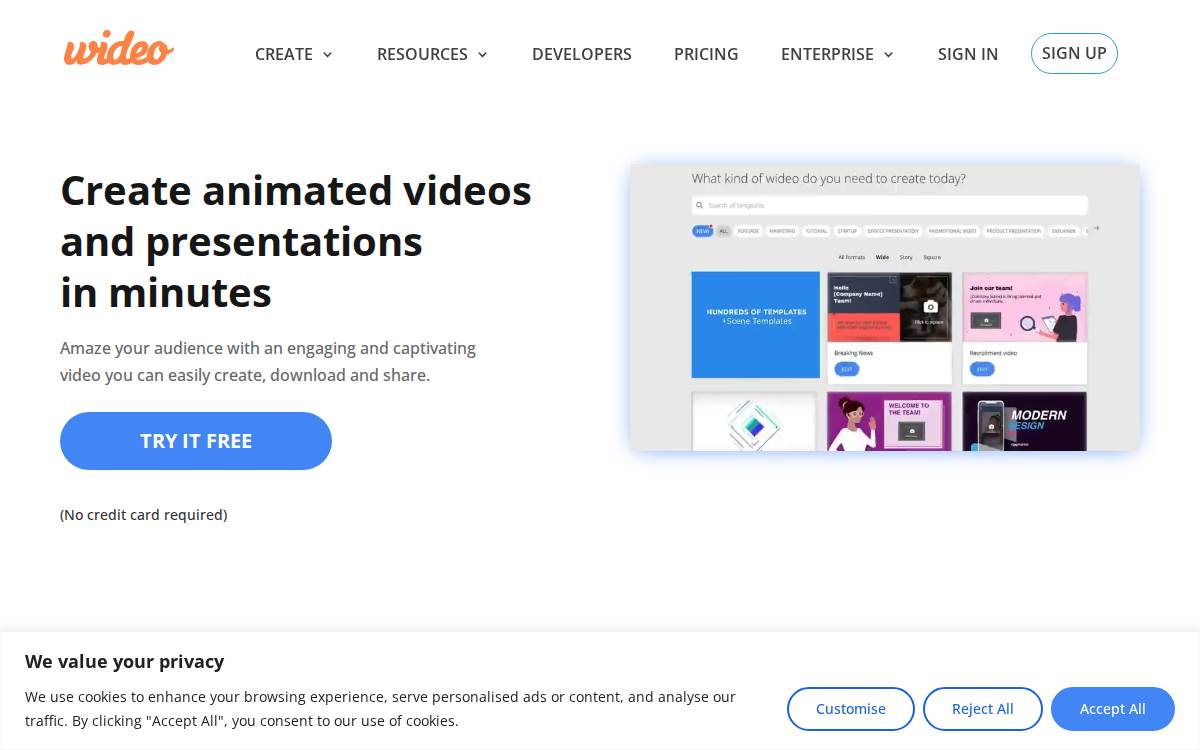Select the Wide format tab
This screenshot has height=750, width=1200.
coord(882,257)
